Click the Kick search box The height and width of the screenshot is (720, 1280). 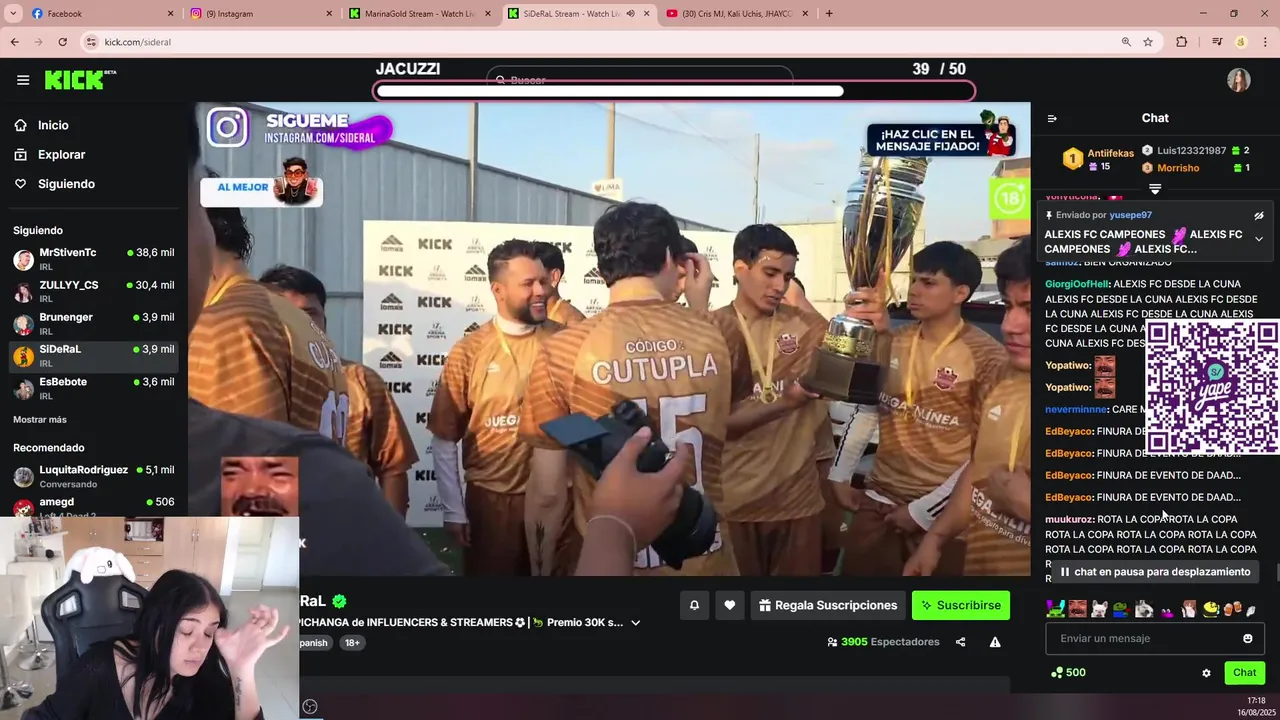pos(640,79)
